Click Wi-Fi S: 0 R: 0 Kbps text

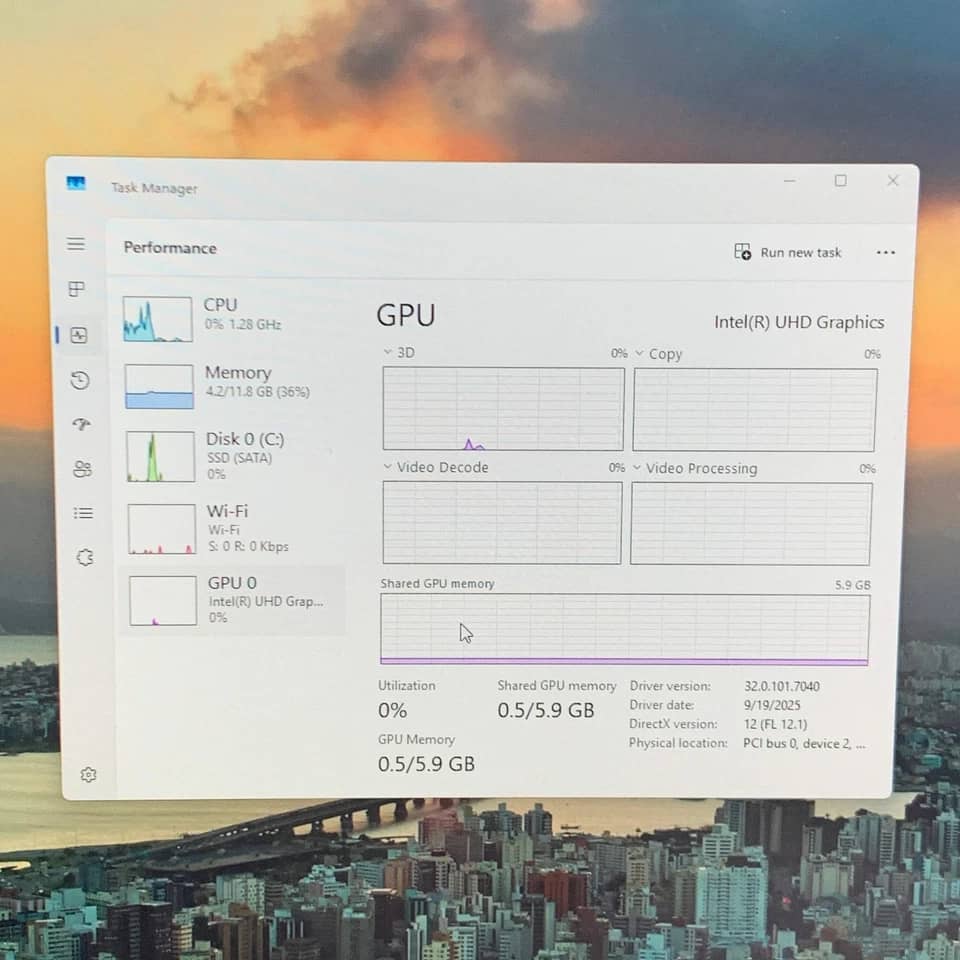click(248, 546)
